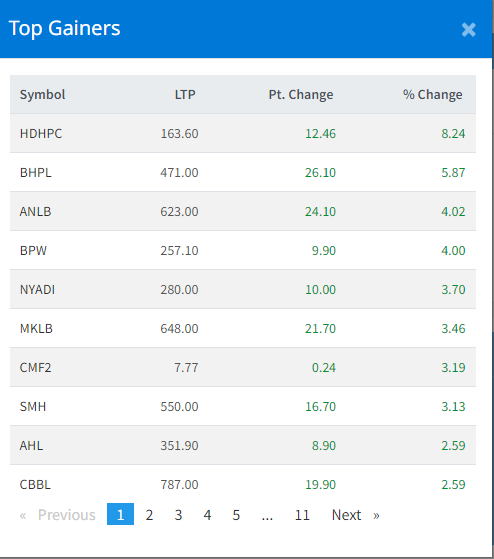Go to pagination page 2

(x=149, y=514)
